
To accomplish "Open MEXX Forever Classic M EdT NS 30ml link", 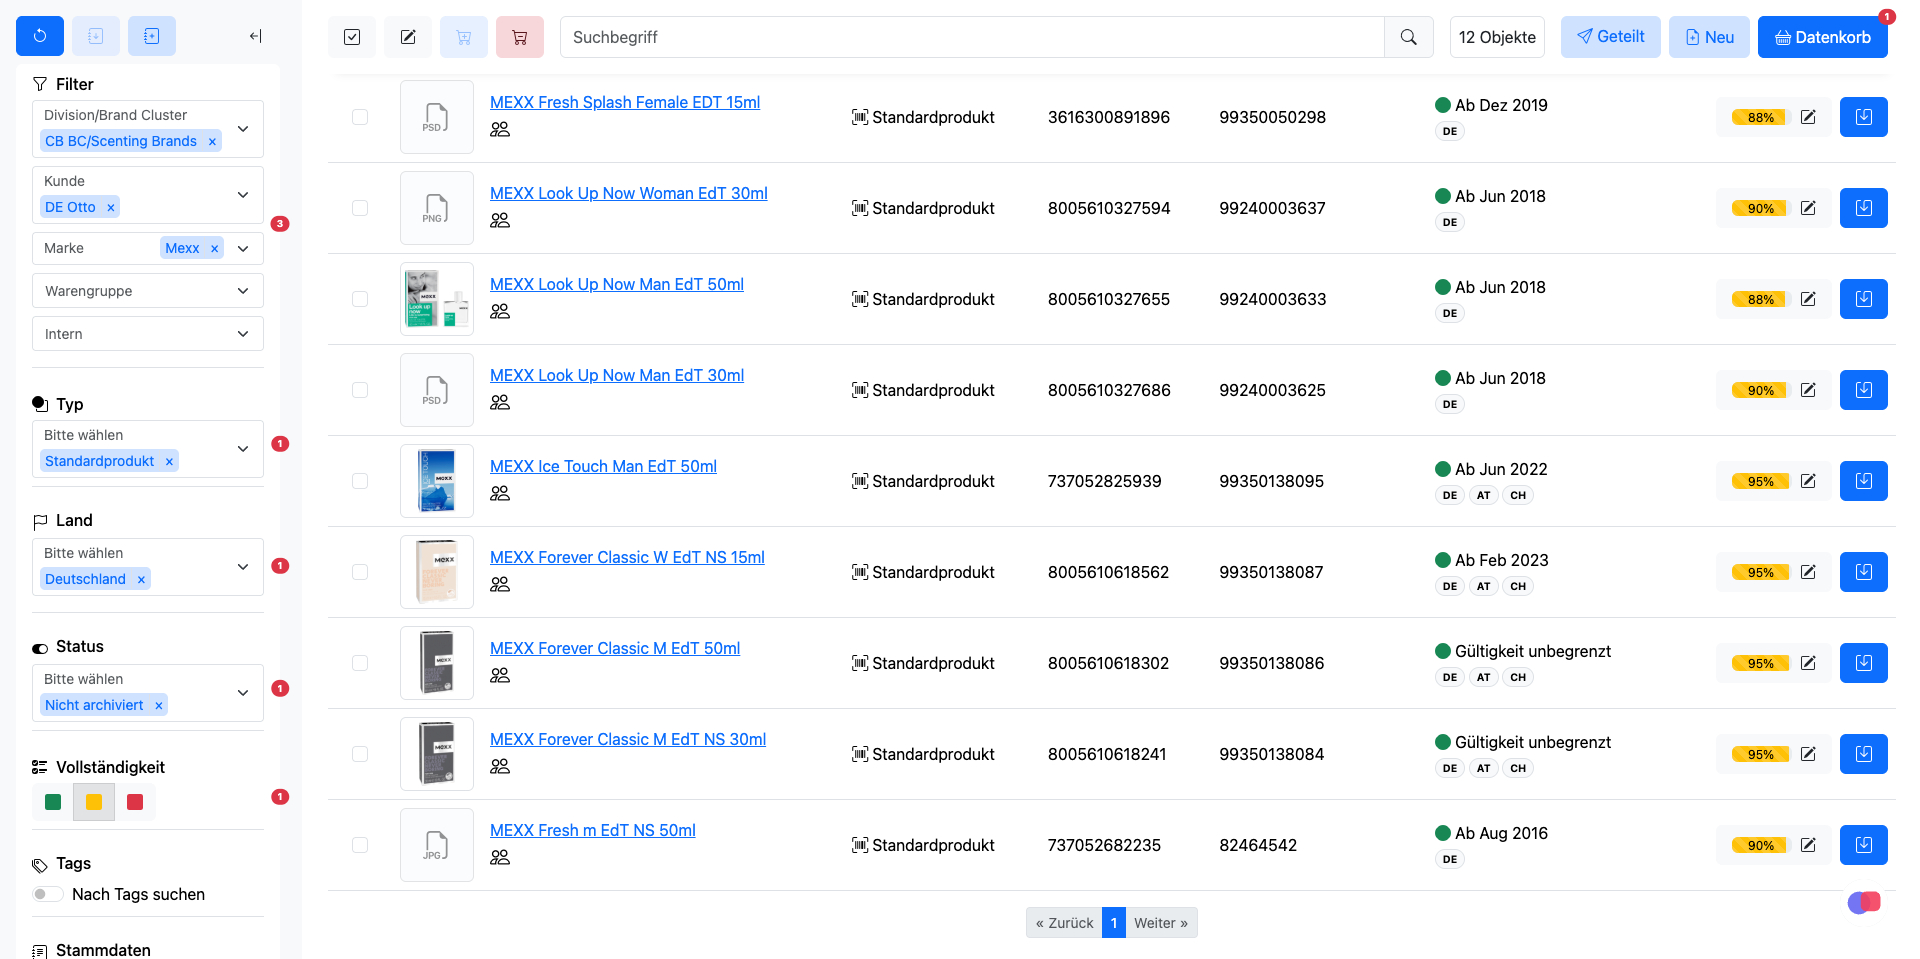I will point(628,739).
